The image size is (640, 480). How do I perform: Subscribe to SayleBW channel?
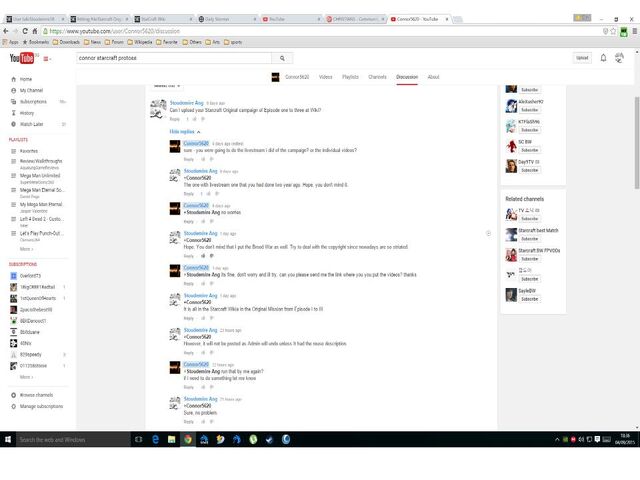529,299
